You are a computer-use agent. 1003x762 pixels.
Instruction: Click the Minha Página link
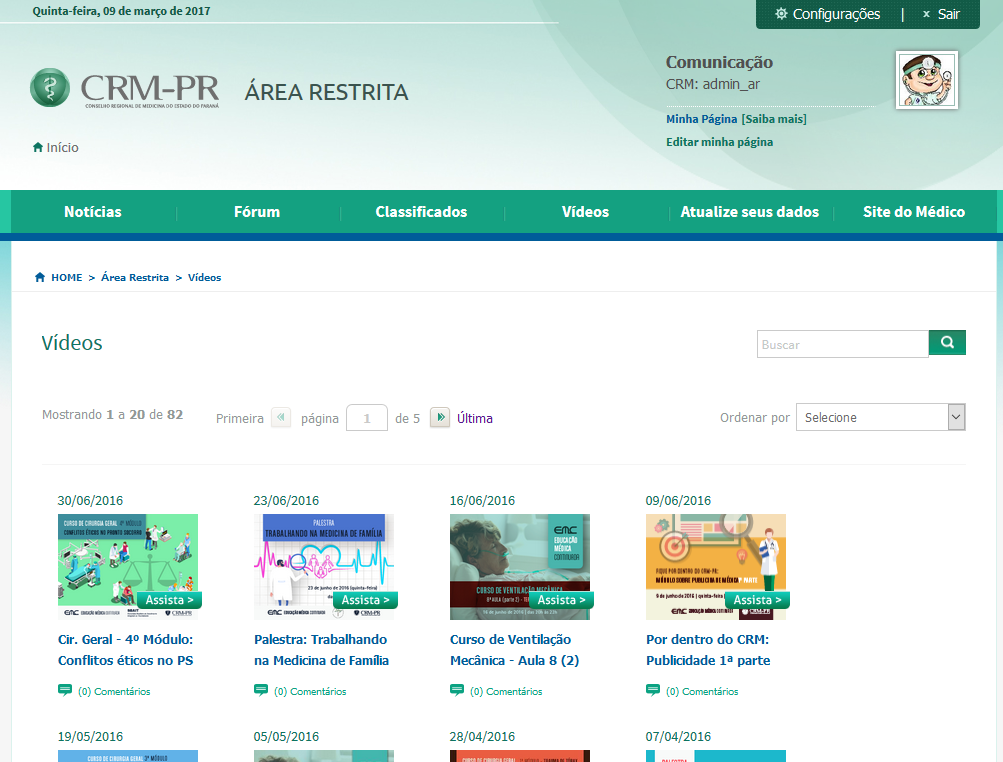[702, 119]
